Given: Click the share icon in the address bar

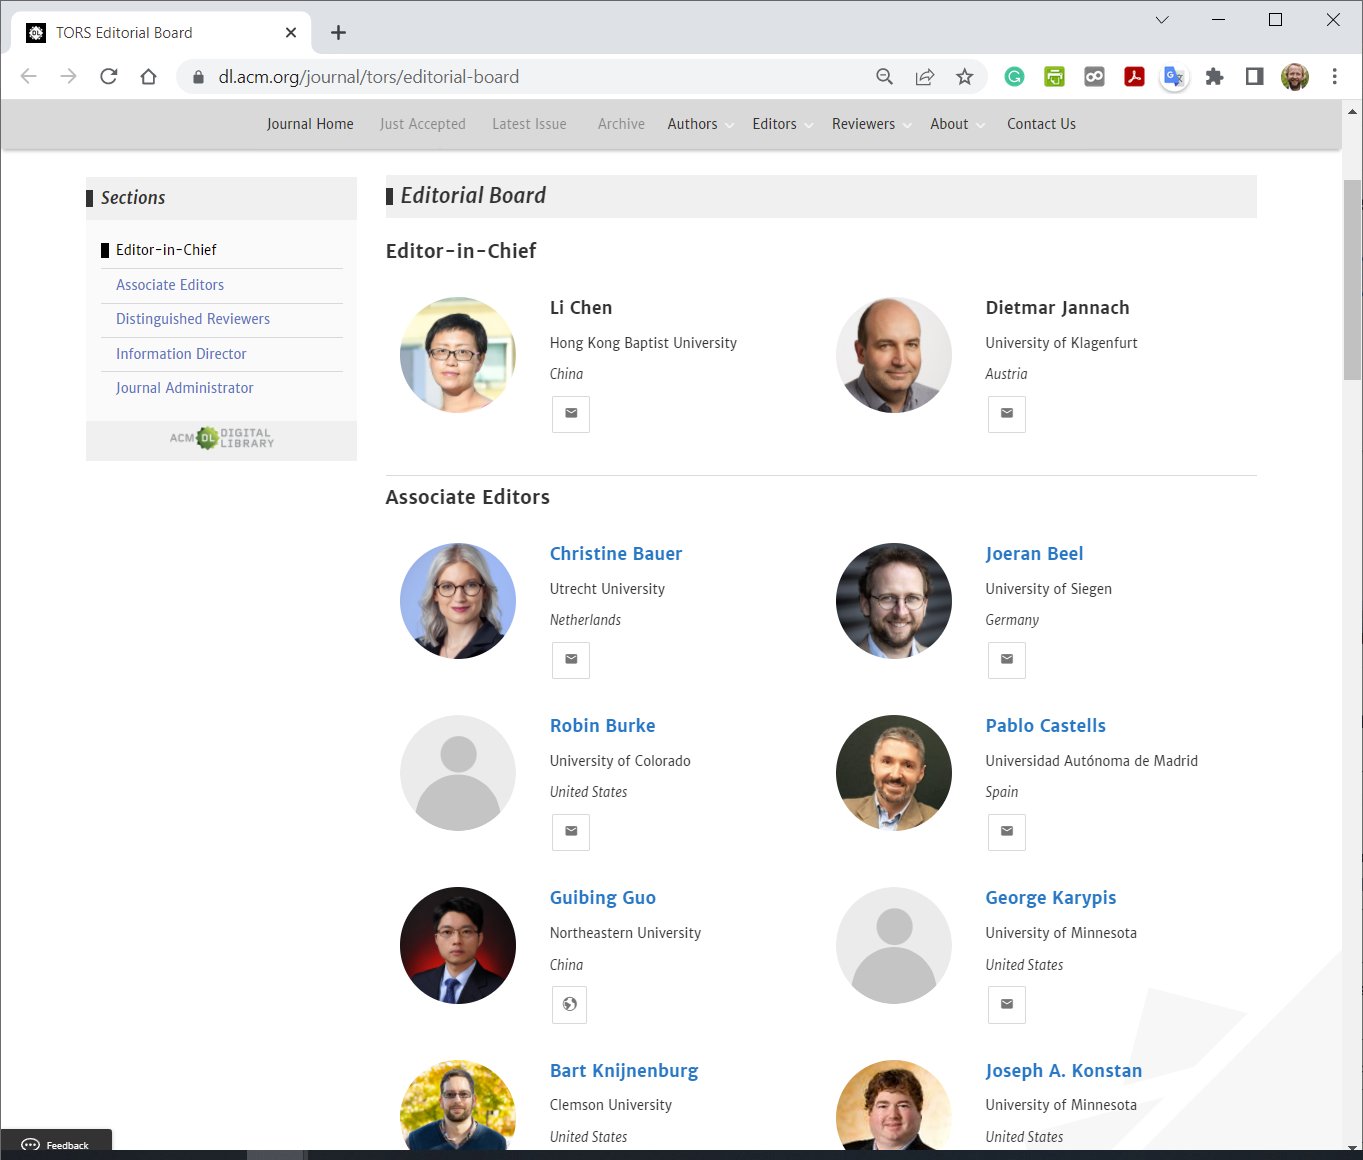Looking at the screenshot, I should (924, 76).
